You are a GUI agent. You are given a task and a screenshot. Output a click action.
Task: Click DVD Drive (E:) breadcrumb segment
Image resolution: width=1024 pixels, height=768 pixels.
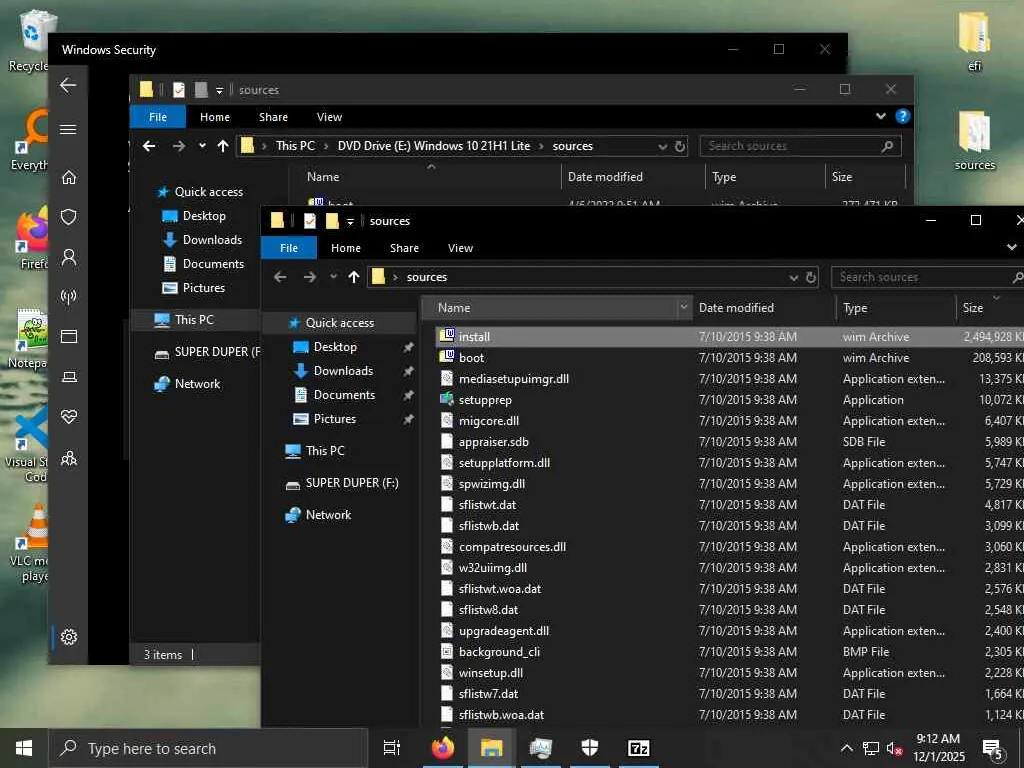coord(434,146)
